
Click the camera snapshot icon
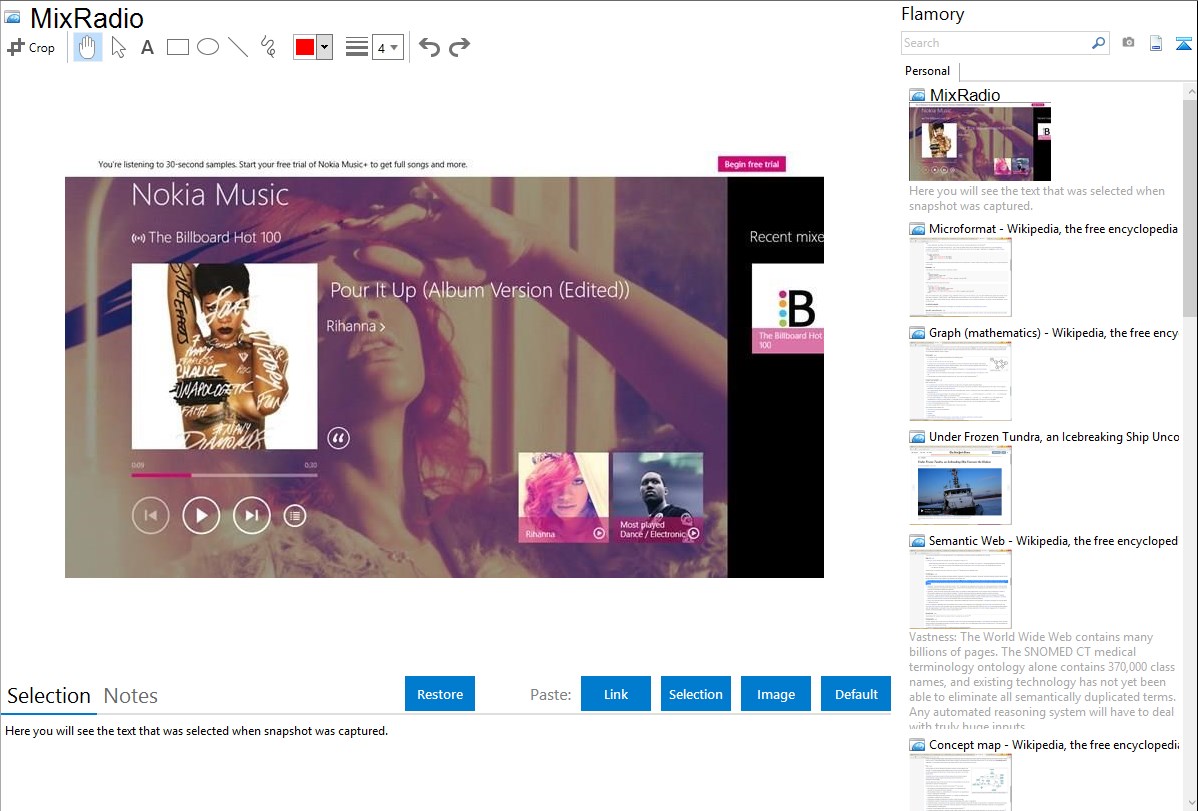(x=1128, y=43)
